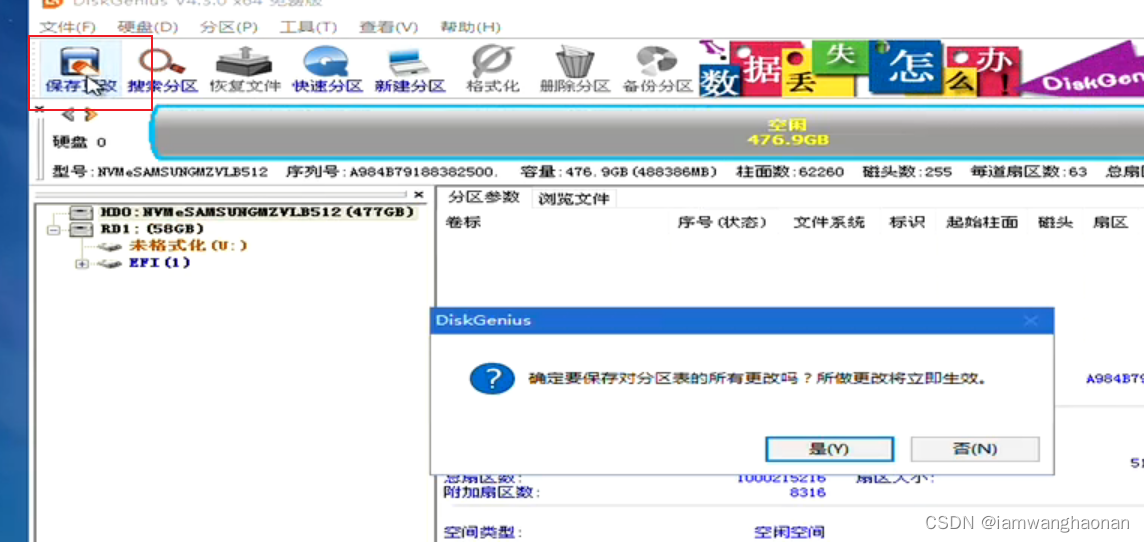Click the 附加扇区数 label
This screenshot has width=1144, height=542.
point(492,492)
